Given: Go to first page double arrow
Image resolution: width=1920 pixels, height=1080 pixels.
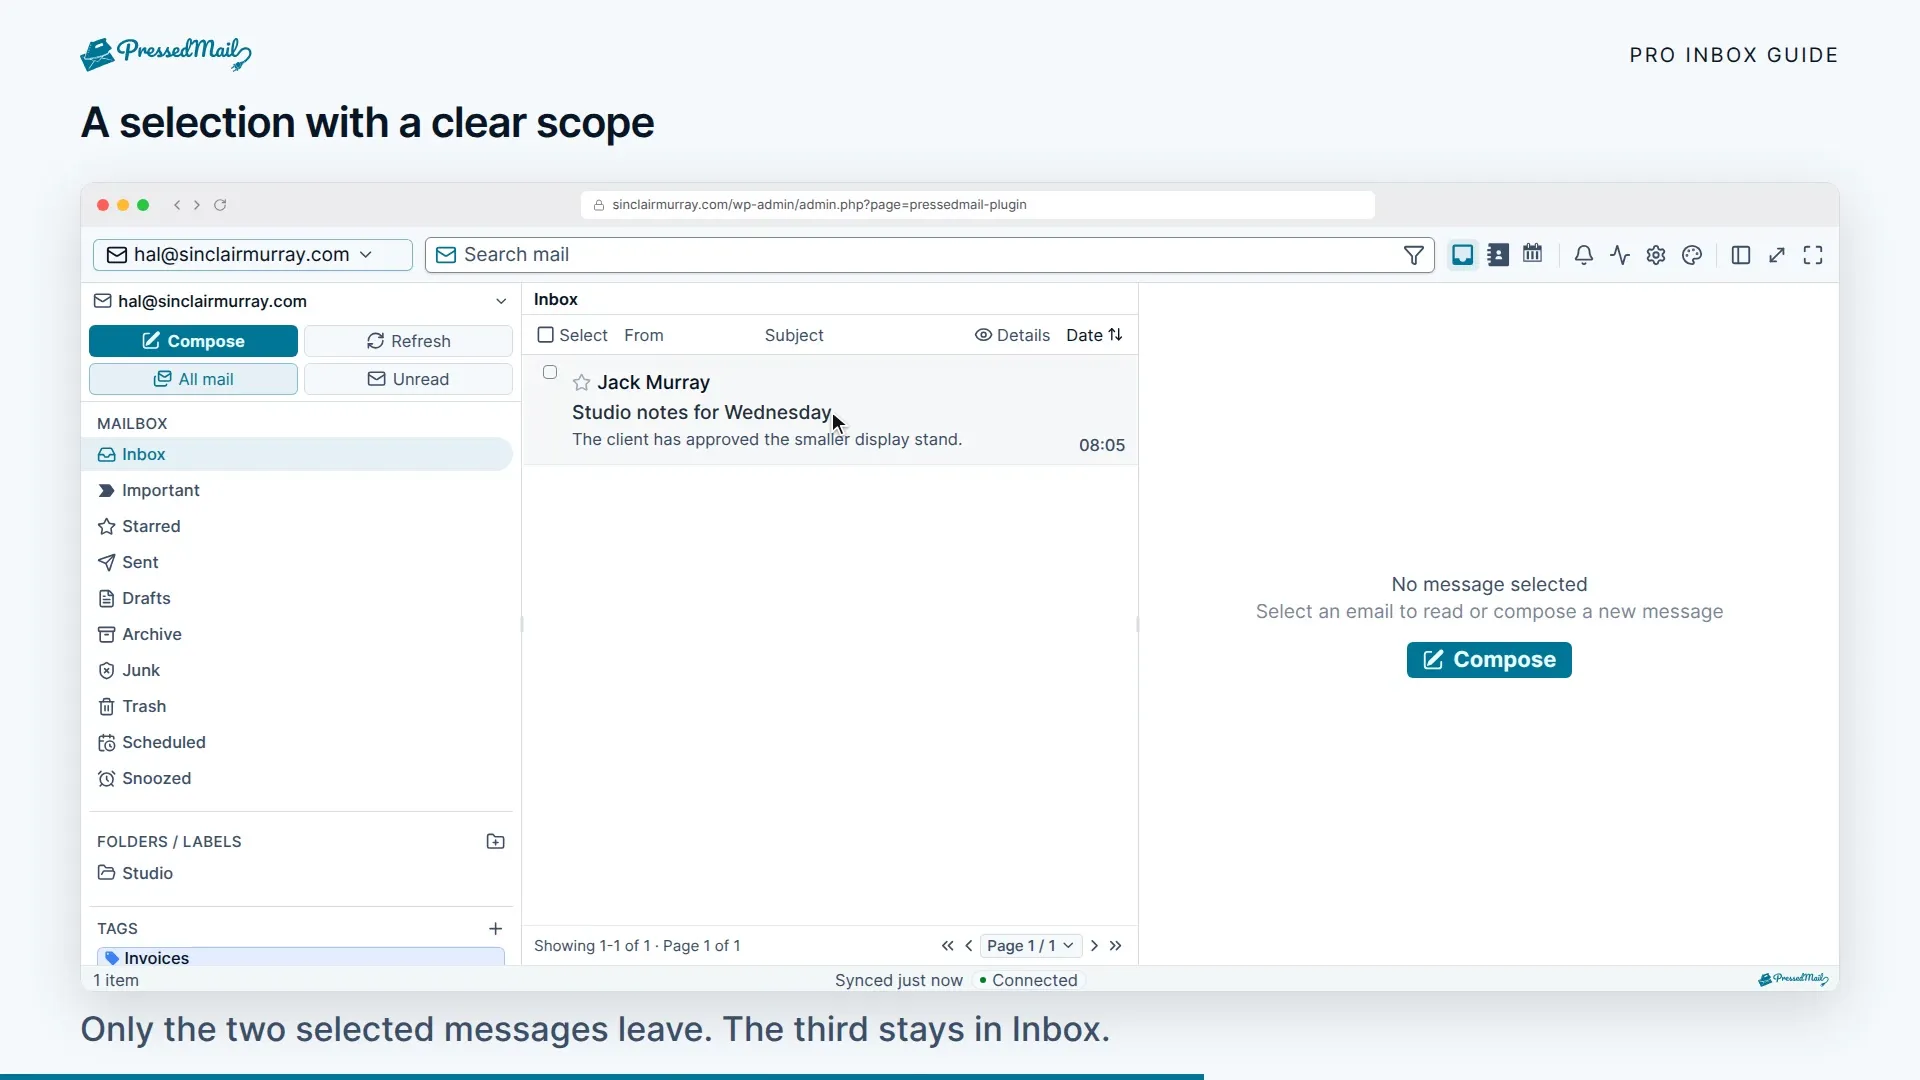Looking at the screenshot, I should coord(947,946).
